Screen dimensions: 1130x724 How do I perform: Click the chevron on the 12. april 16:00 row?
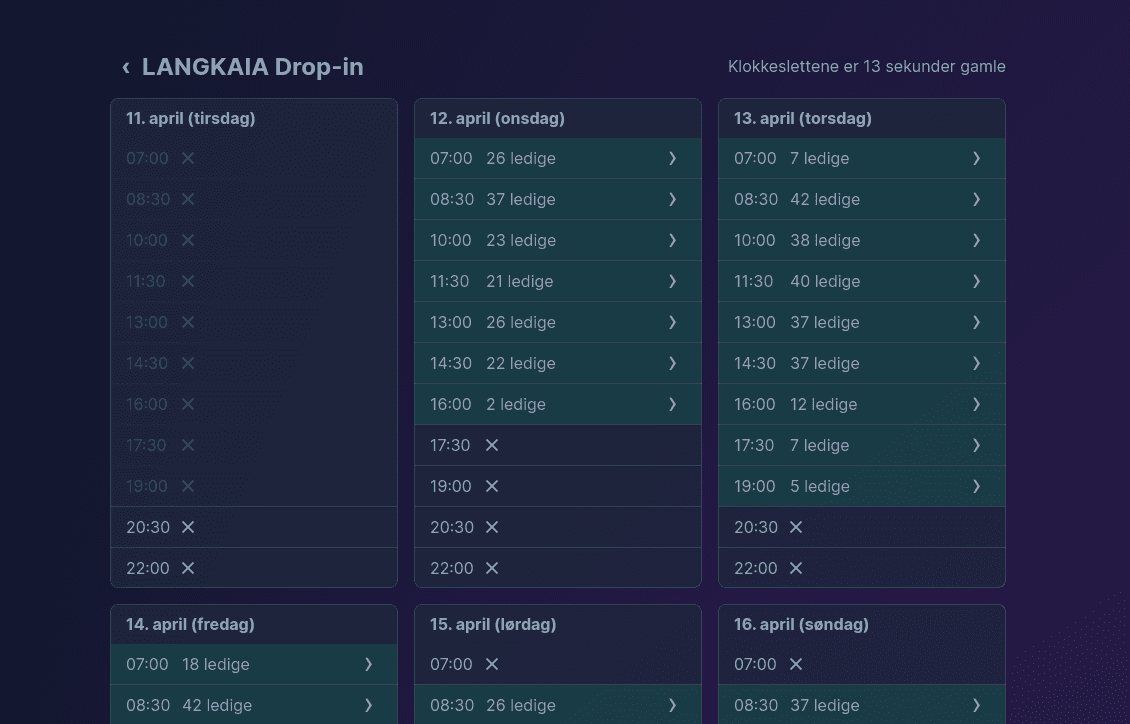[672, 405]
